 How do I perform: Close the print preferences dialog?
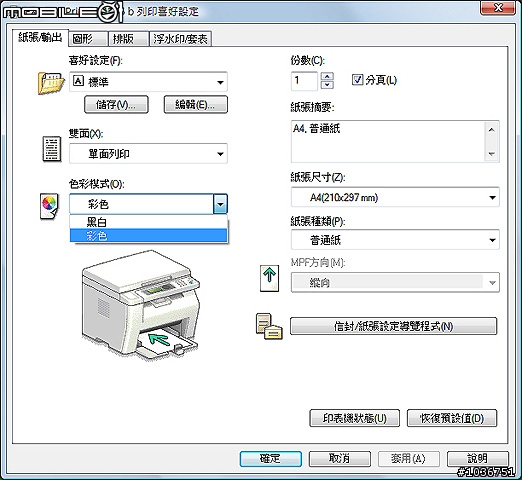[x=498, y=8]
